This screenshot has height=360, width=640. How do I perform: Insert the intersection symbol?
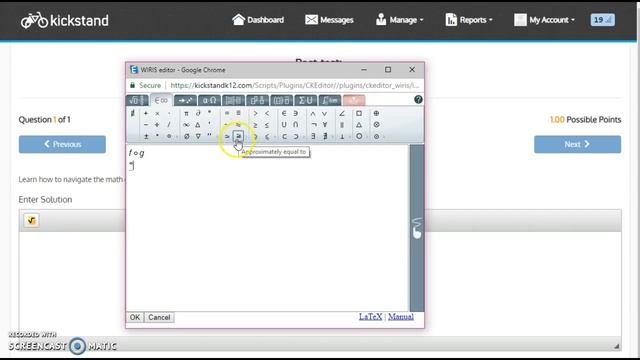coord(296,124)
